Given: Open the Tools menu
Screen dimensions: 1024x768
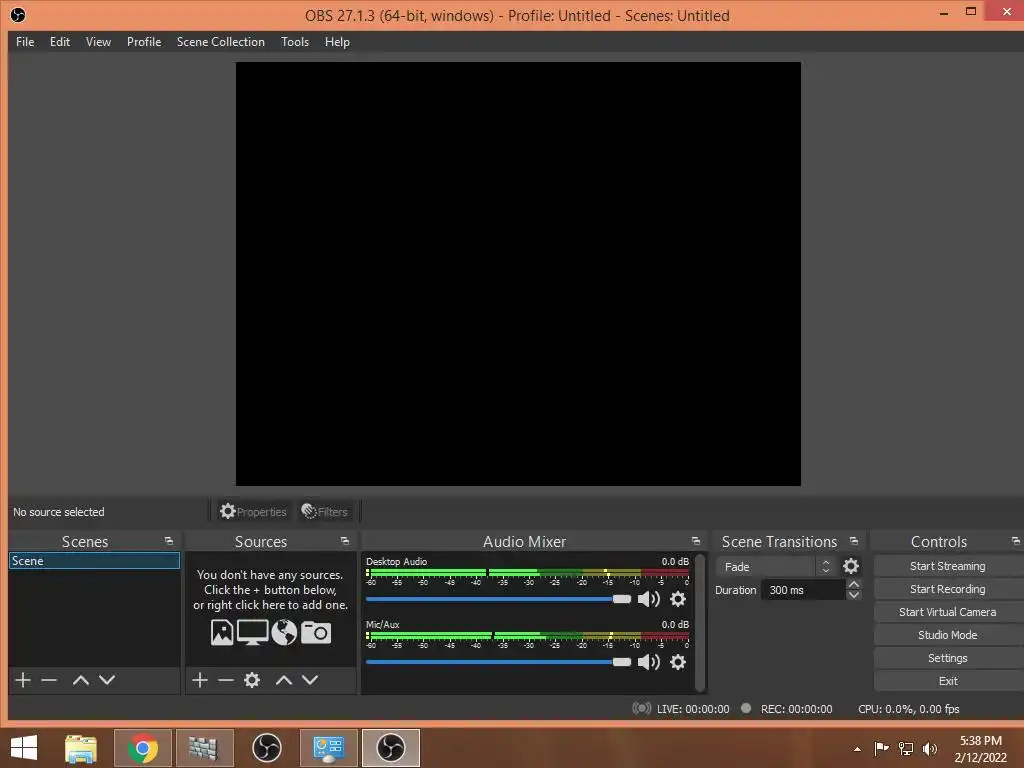Looking at the screenshot, I should 295,42.
